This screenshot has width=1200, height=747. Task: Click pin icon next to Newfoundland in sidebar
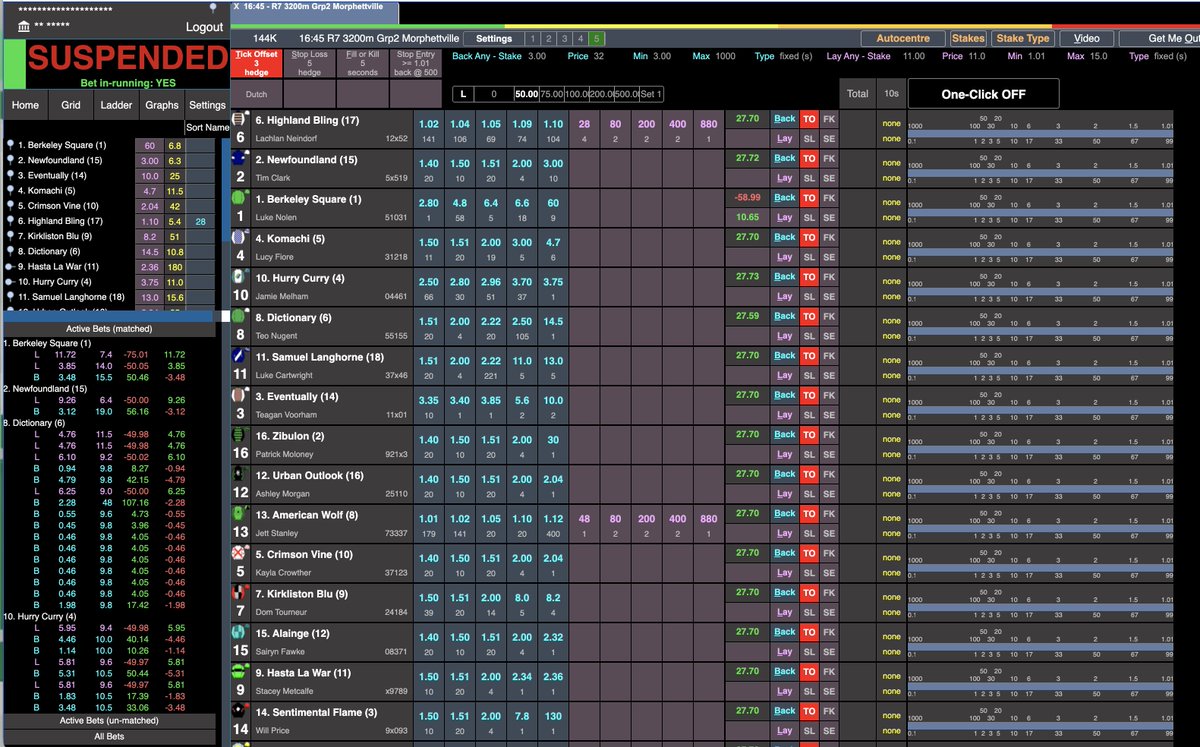(x=11, y=160)
